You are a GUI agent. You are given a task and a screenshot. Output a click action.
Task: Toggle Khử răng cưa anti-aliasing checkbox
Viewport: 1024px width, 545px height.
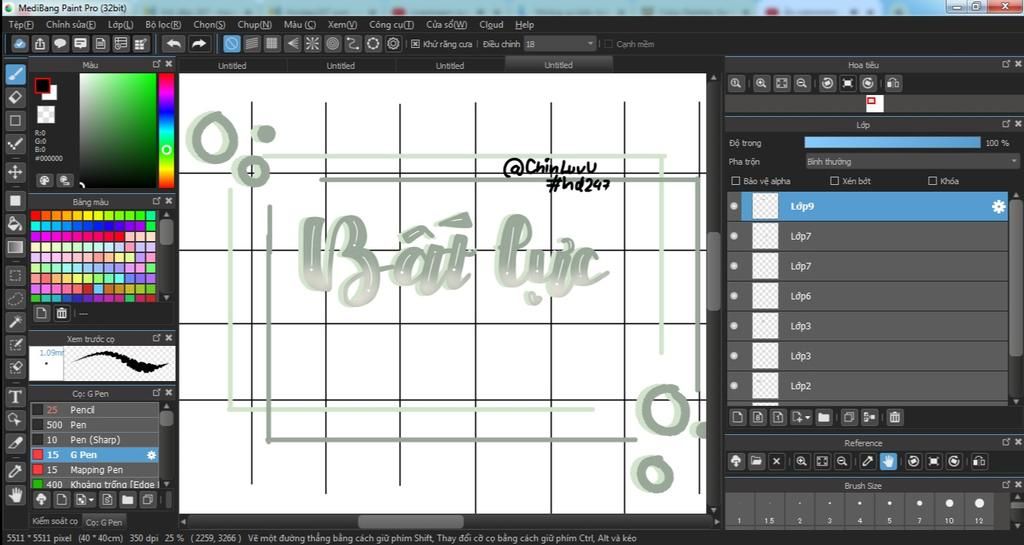pyautogui.click(x=415, y=44)
